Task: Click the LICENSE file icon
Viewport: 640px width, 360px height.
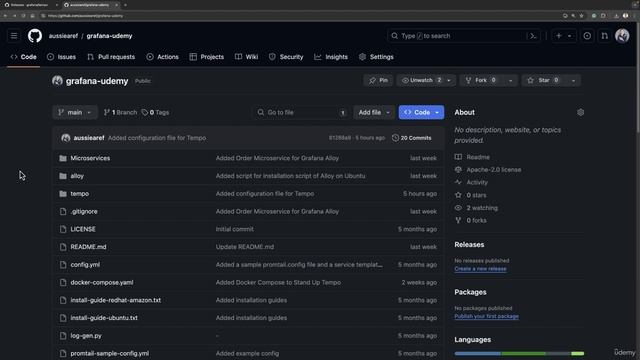Action: click(x=63, y=229)
